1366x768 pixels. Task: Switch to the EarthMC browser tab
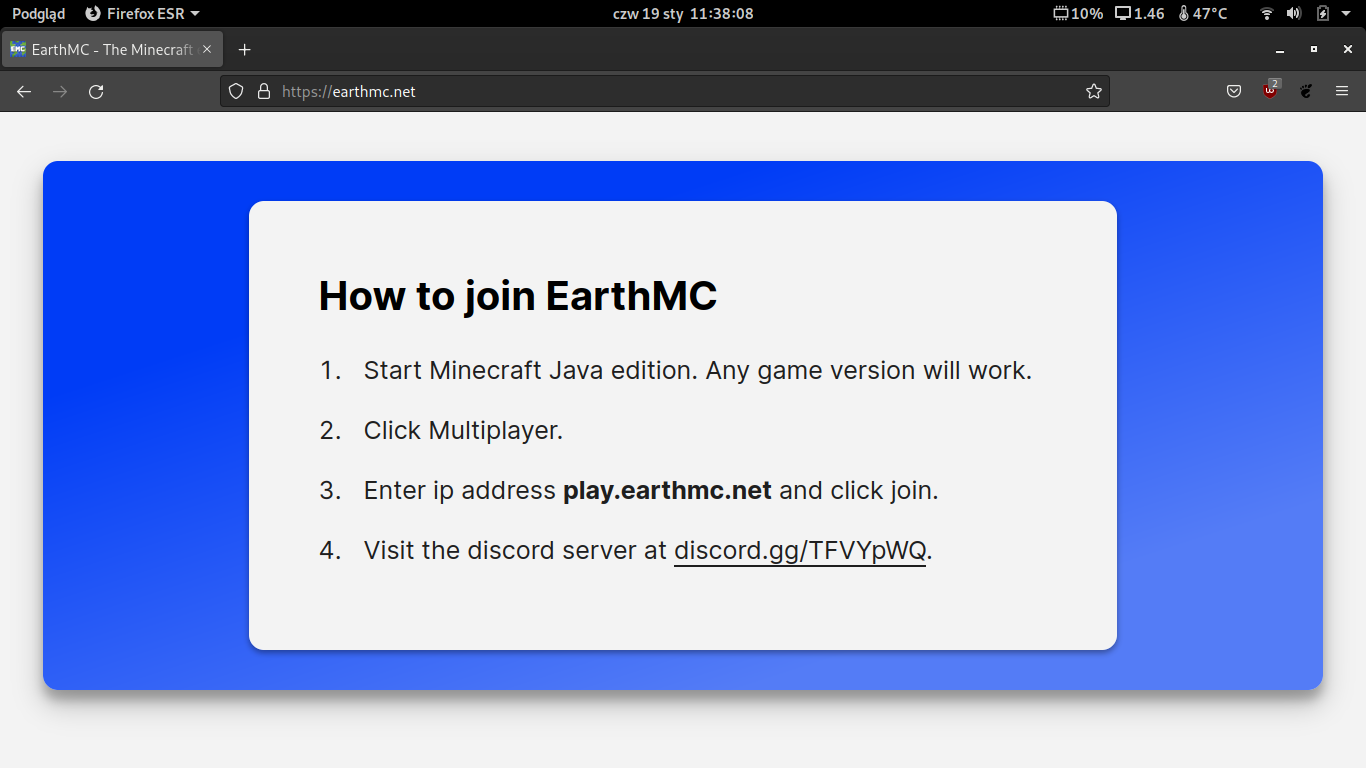105,48
